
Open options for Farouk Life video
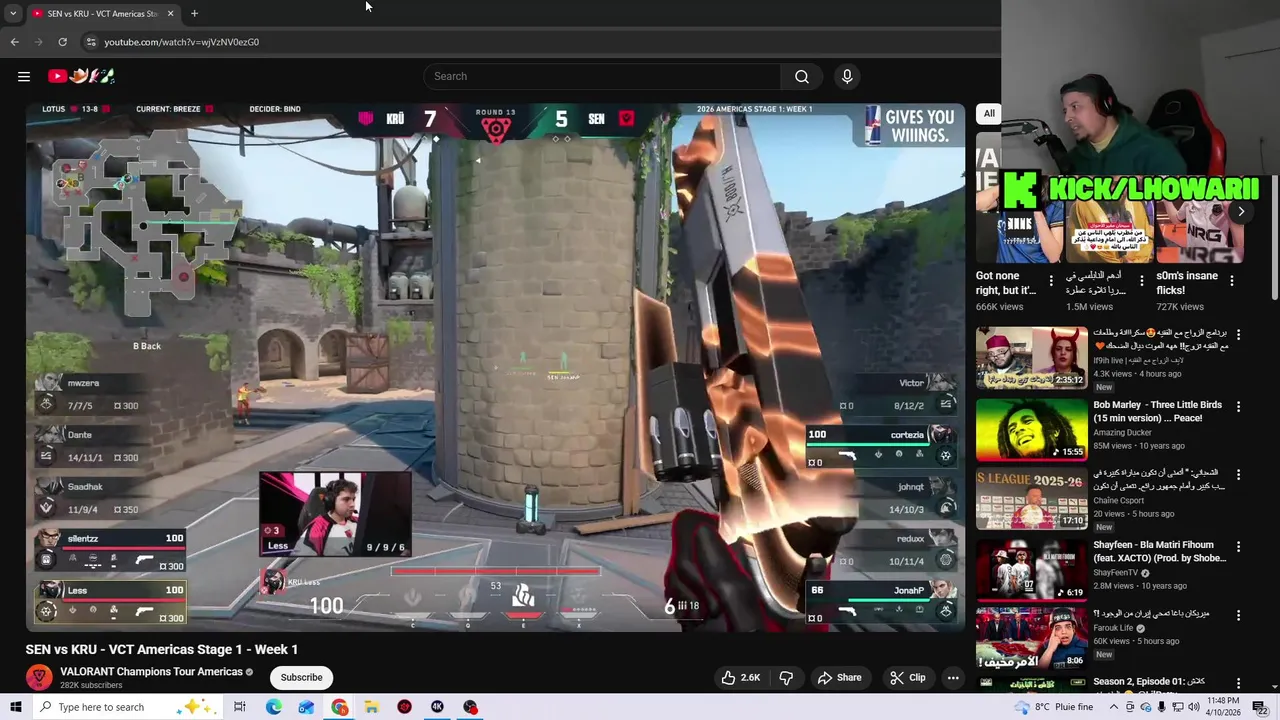pyautogui.click(x=1238, y=615)
